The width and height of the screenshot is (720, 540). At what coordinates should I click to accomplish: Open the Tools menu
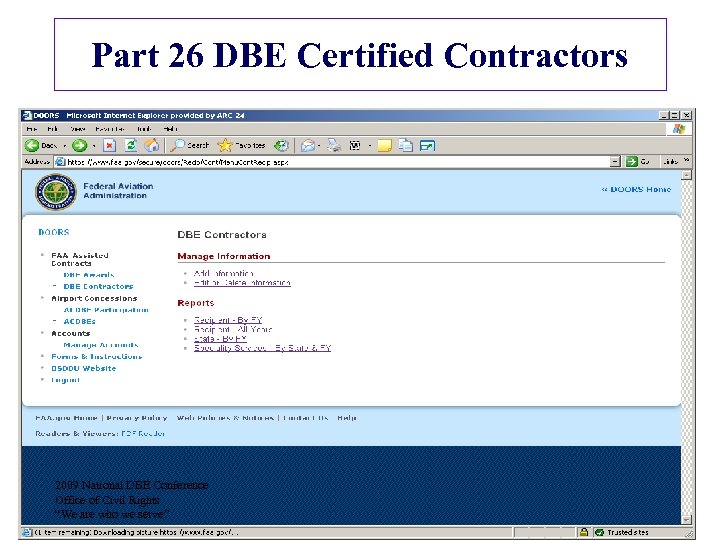[144, 129]
